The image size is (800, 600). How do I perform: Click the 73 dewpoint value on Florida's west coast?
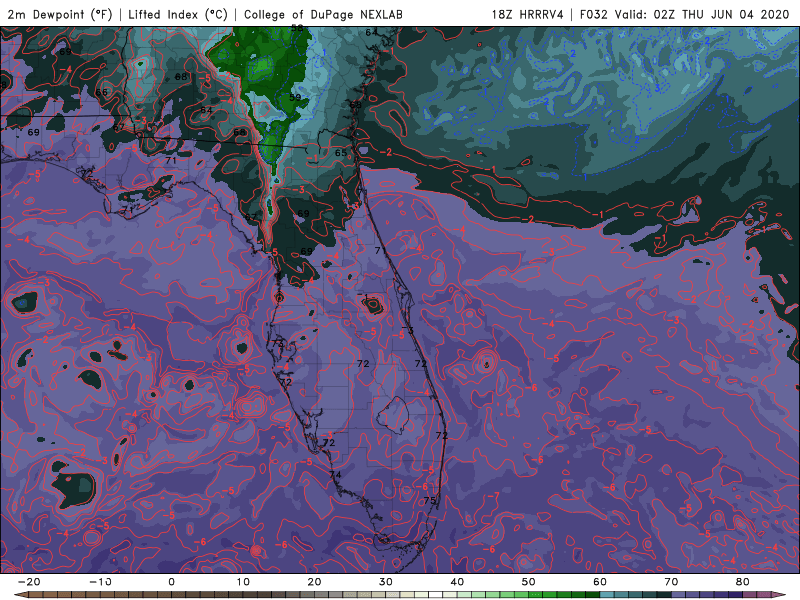tap(277, 343)
